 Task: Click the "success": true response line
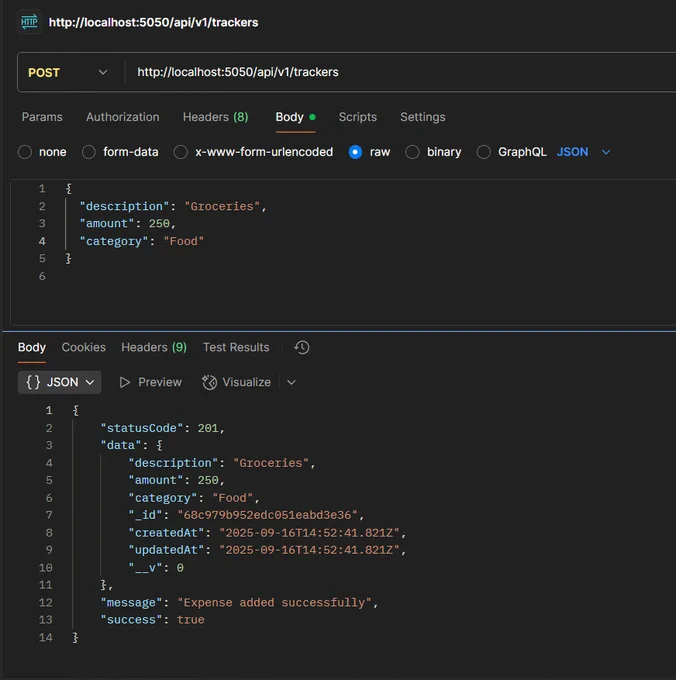point(152,620)
